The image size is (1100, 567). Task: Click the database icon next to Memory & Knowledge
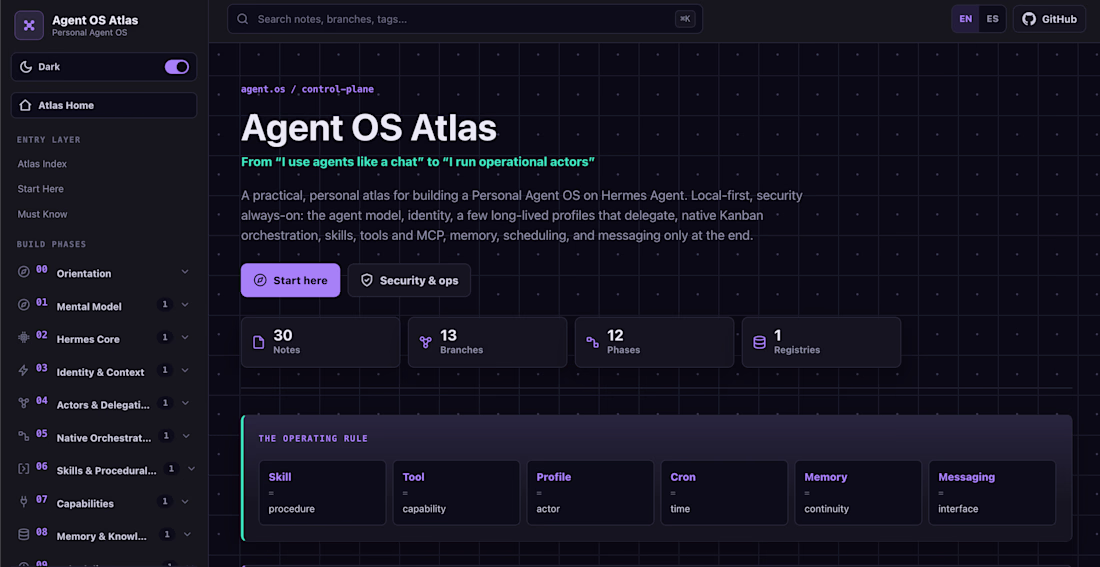tap(24, 534)
